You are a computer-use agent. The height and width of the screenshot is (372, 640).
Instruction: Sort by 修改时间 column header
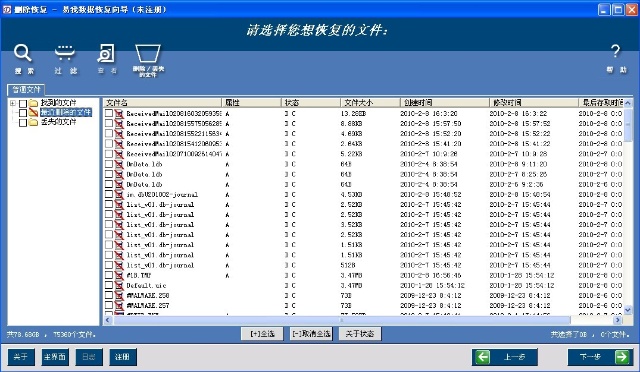[533, 102]
